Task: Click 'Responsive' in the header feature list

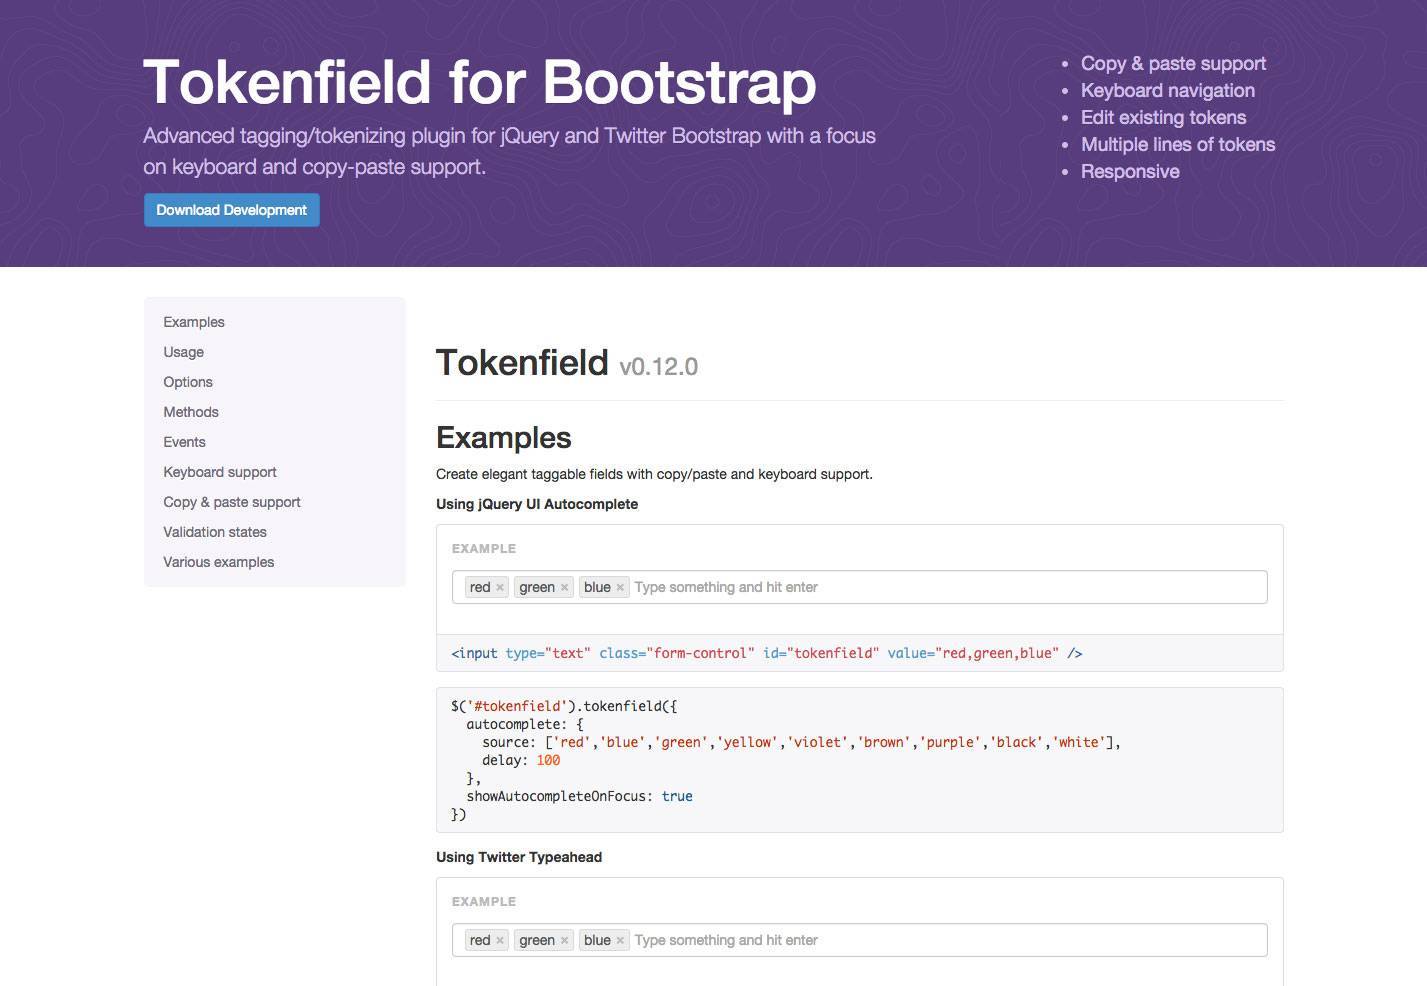Action: click(x=1130, y=171)
